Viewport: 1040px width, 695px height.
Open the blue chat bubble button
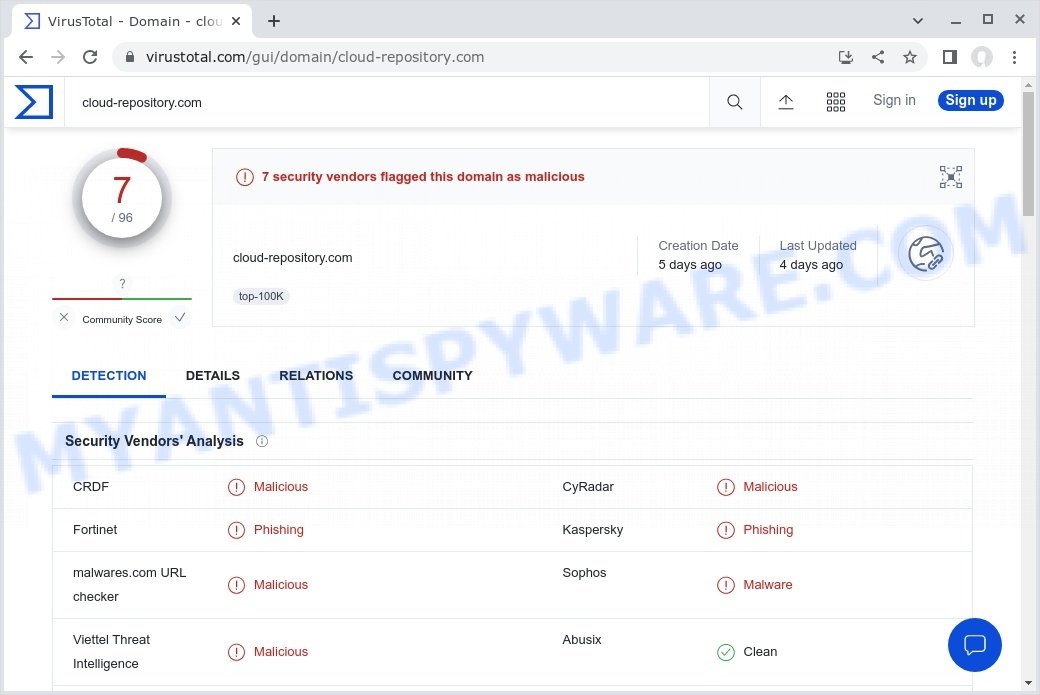point(974,645)
